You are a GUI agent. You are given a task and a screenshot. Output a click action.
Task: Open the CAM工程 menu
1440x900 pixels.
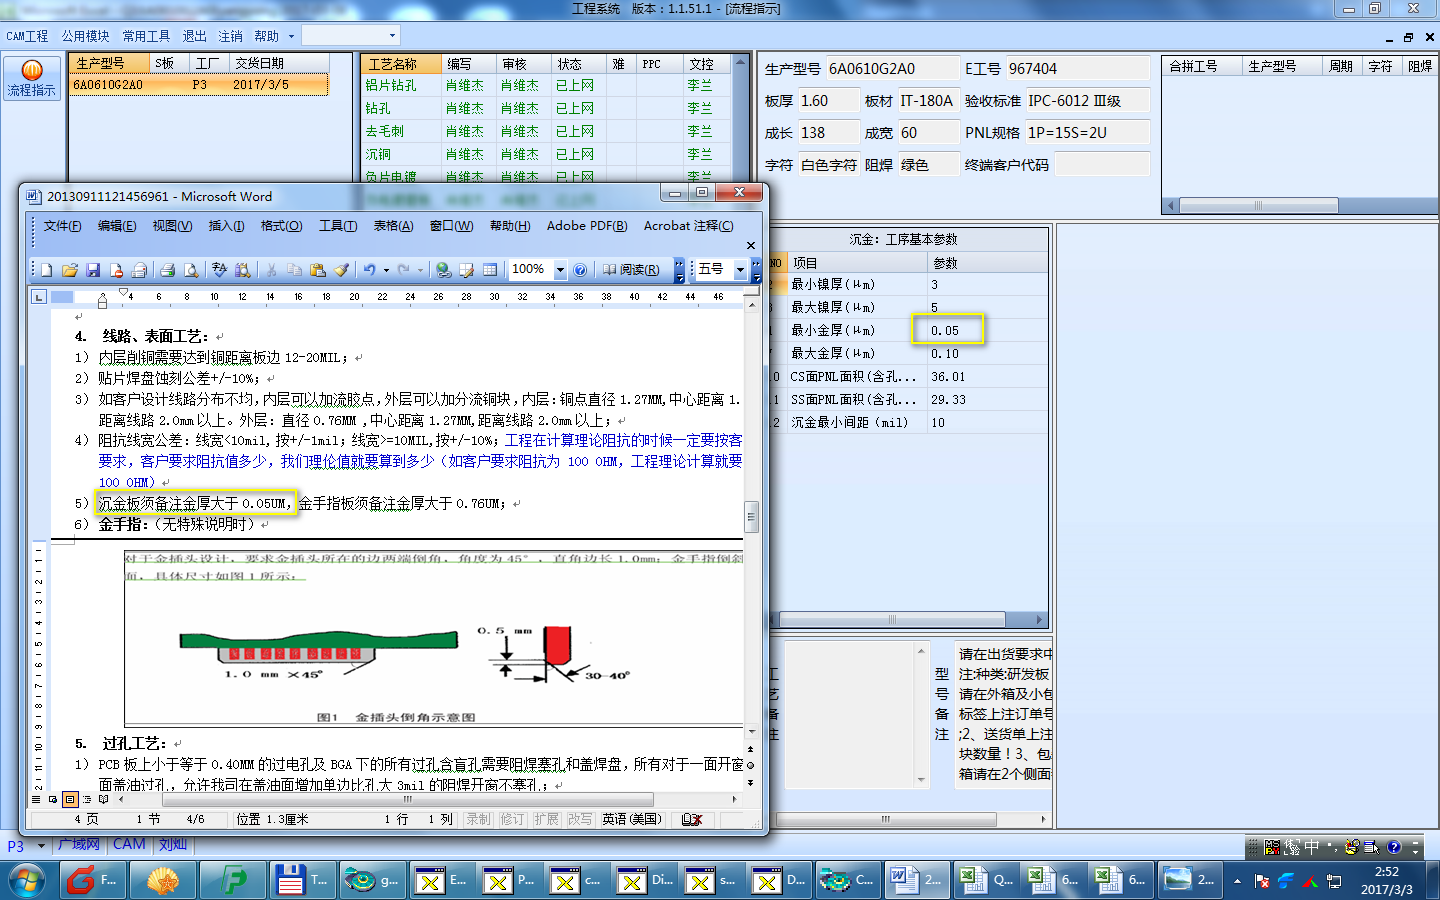(27, 36)
